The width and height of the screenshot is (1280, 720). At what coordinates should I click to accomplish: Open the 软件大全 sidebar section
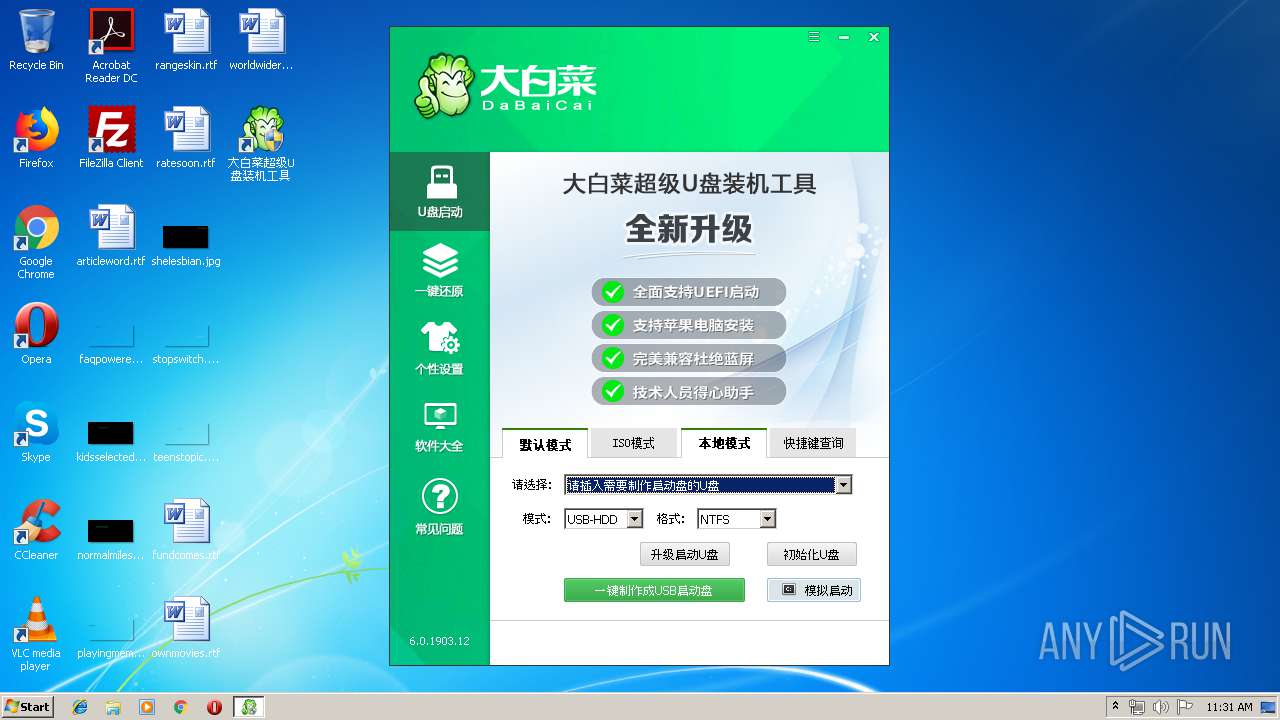(440, 427)
